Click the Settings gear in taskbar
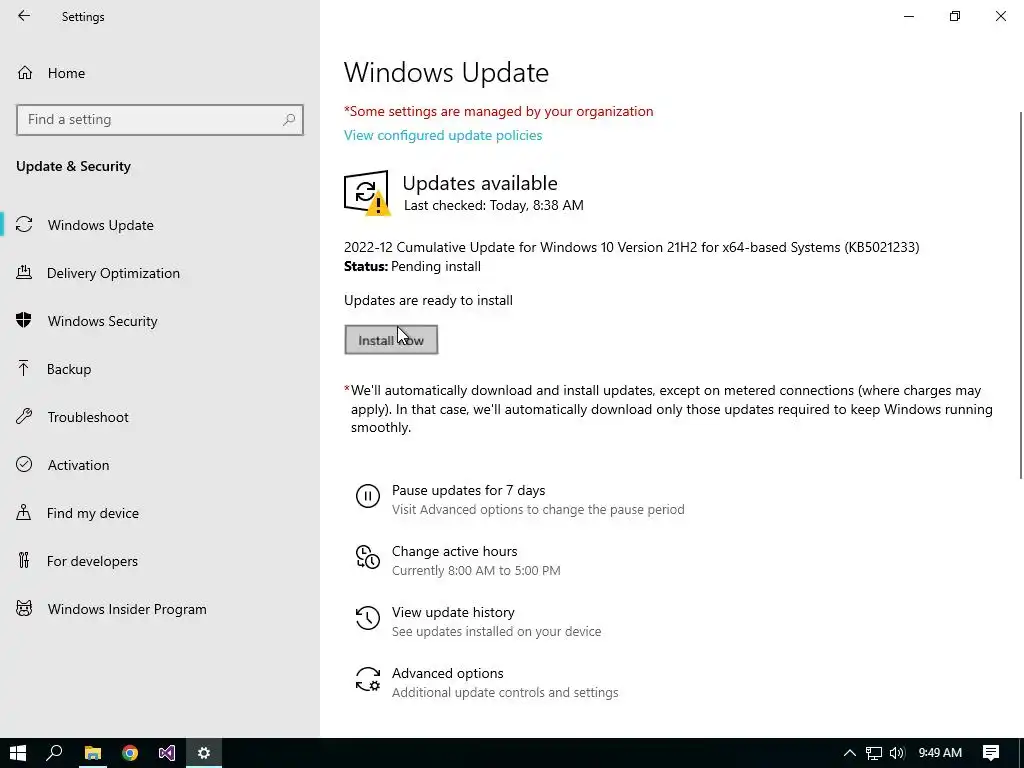1024x768 pixels. coord(204,753)
